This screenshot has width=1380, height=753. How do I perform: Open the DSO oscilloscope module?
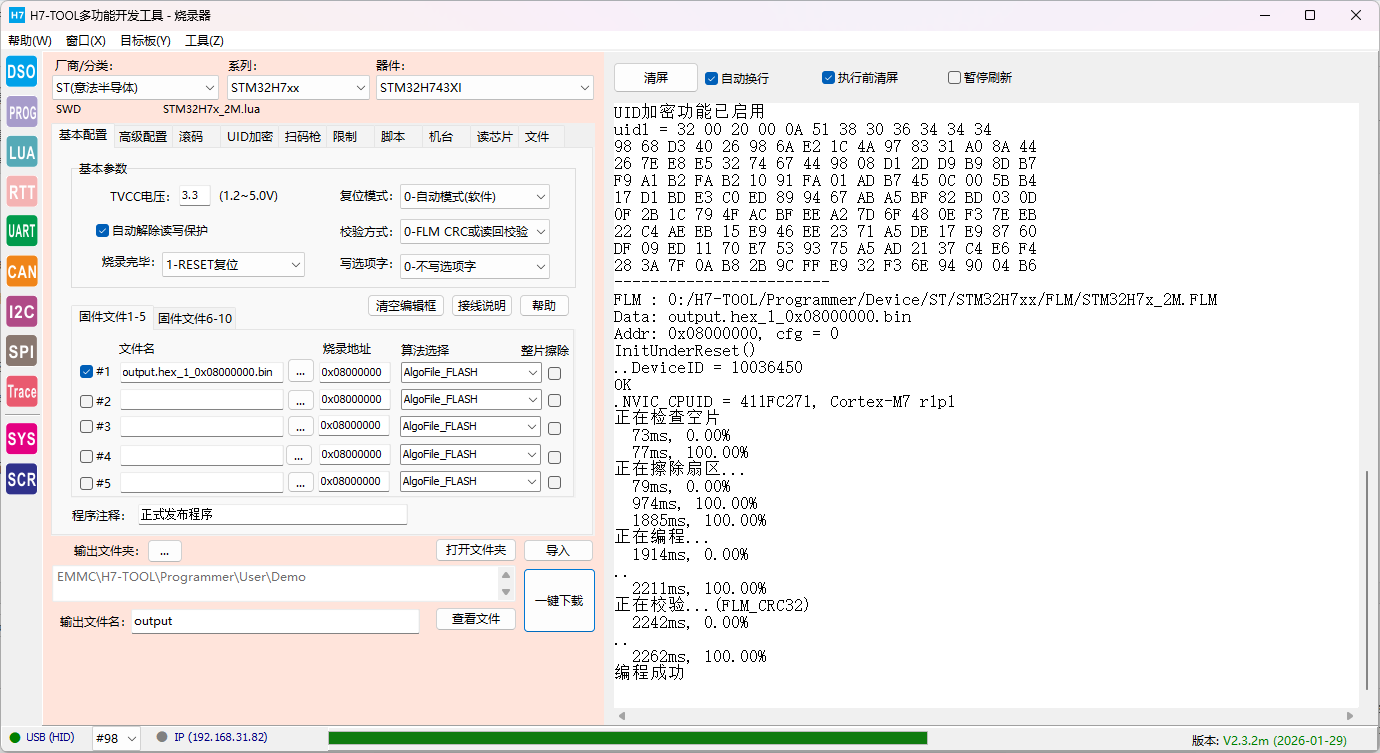click(22, 72)
